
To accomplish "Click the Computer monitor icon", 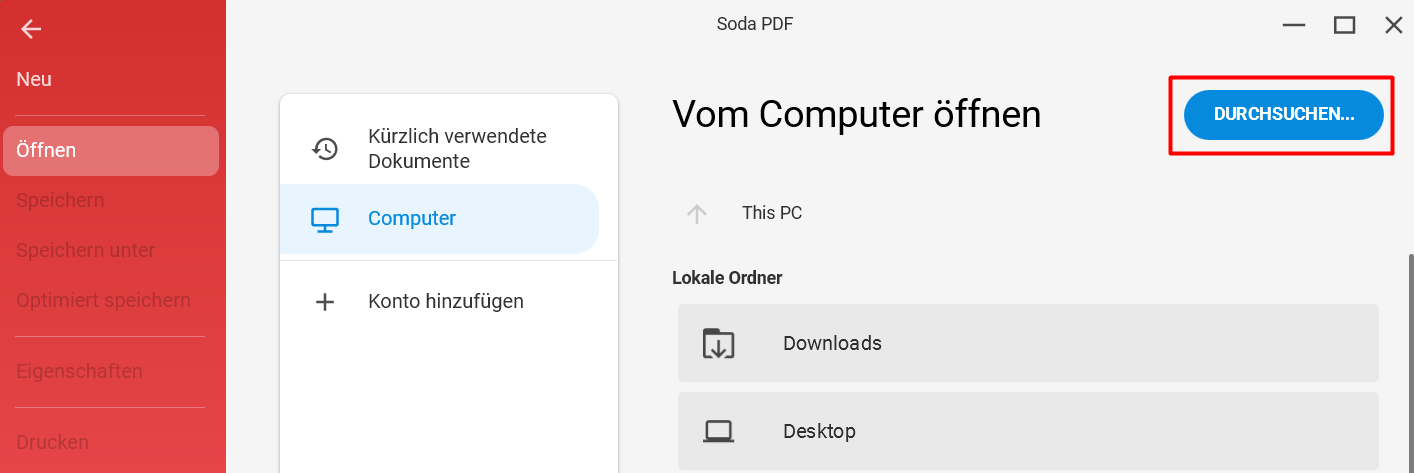I will coord(325,219).
